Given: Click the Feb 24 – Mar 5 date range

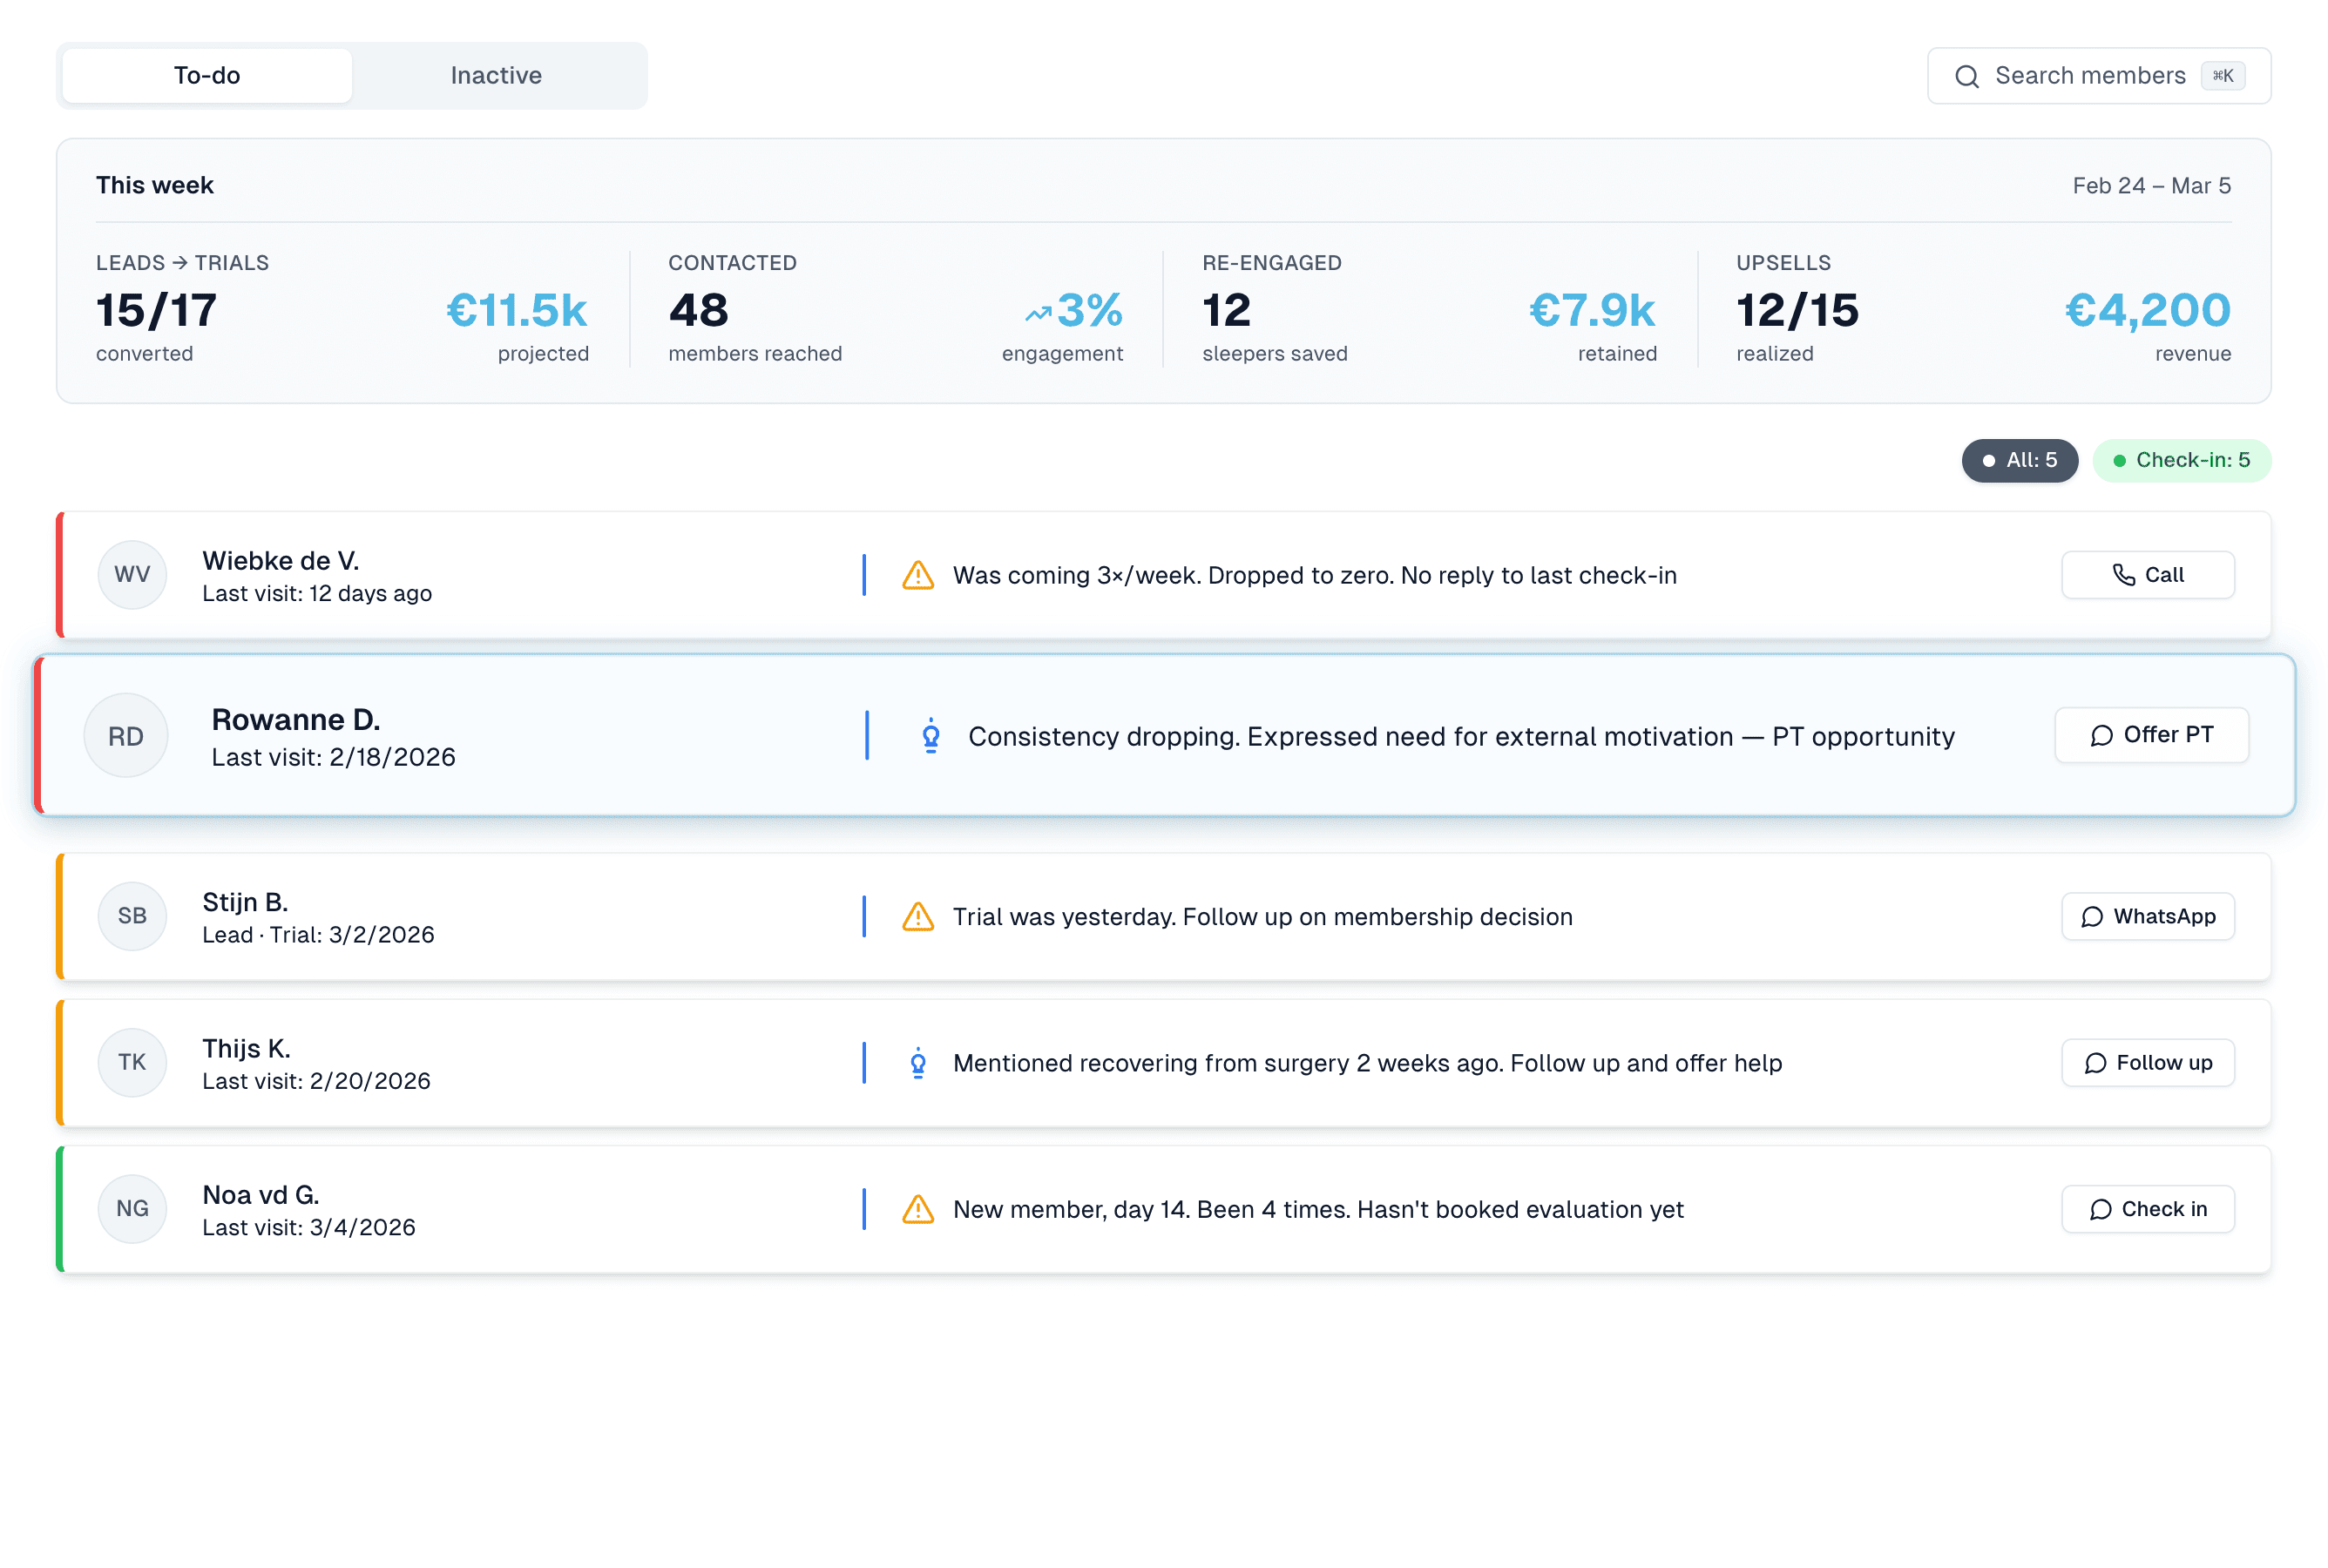Looking at the screenshot, I should 2151,185.
